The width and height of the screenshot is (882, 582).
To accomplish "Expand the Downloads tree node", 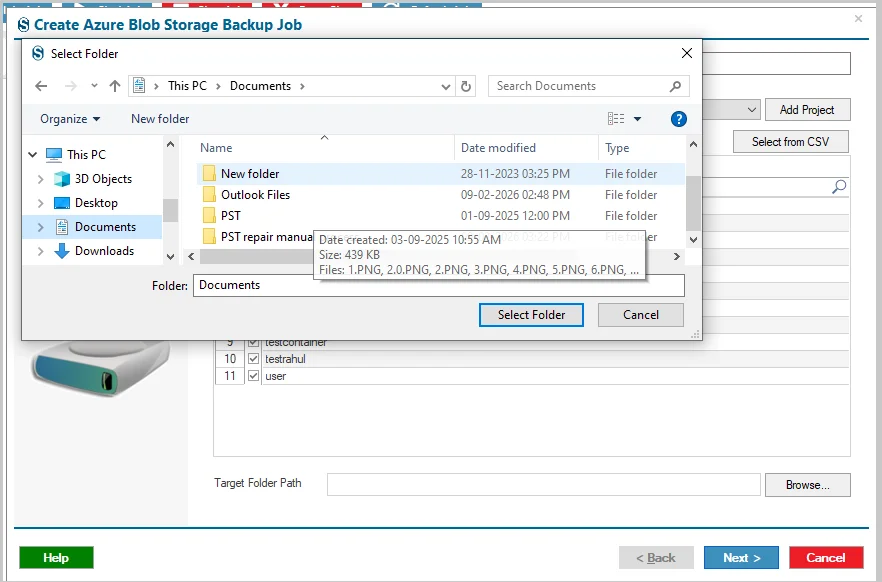I will (x=40, y=251).
